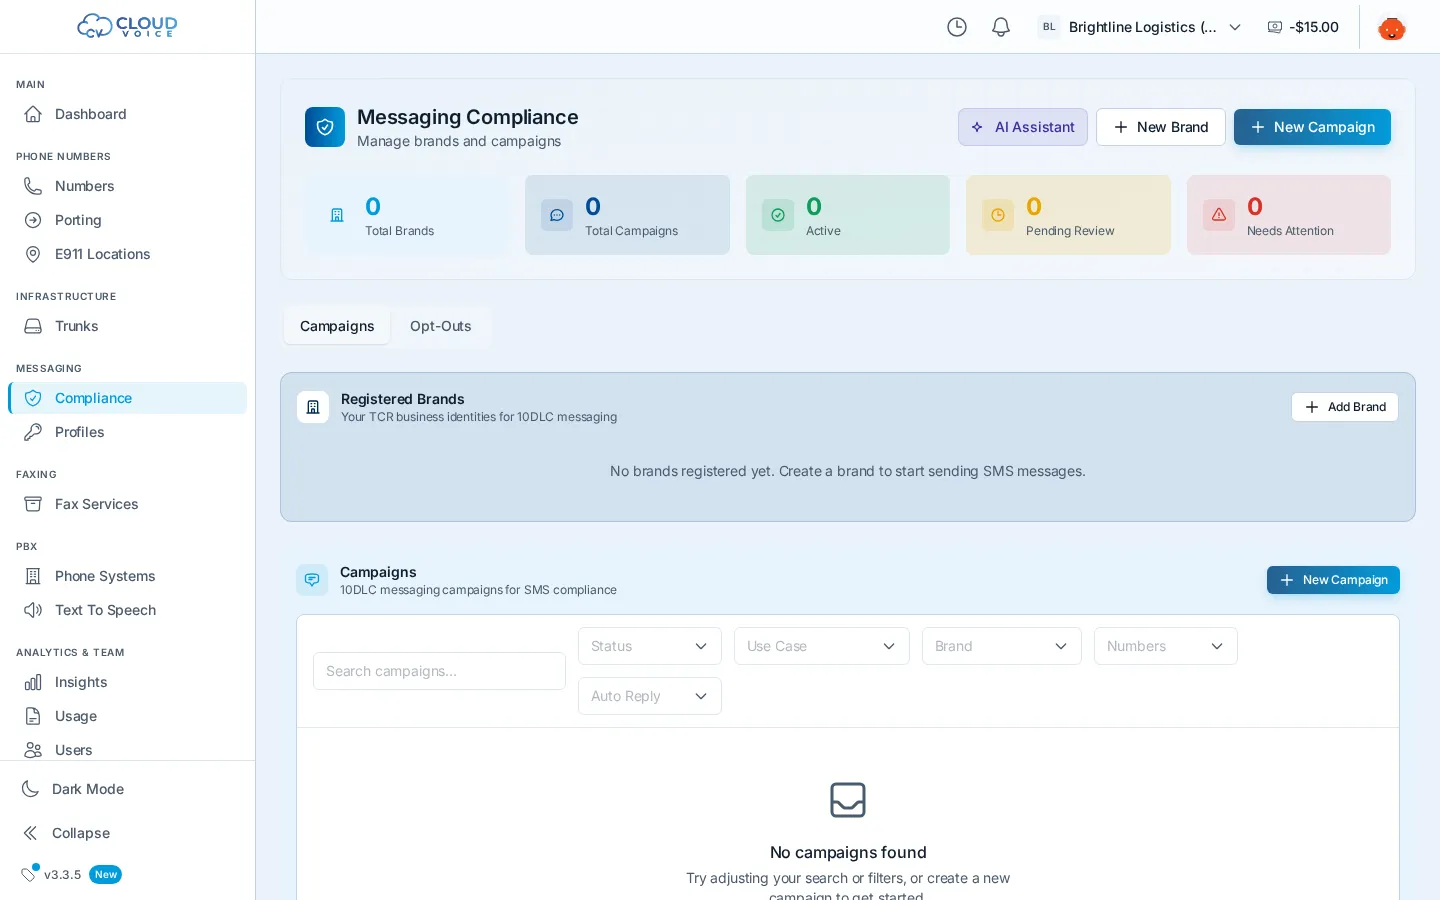This screenshot has height=900, width=1440.
Task: Click New Campaign button in header
Action: (1312, 127)
